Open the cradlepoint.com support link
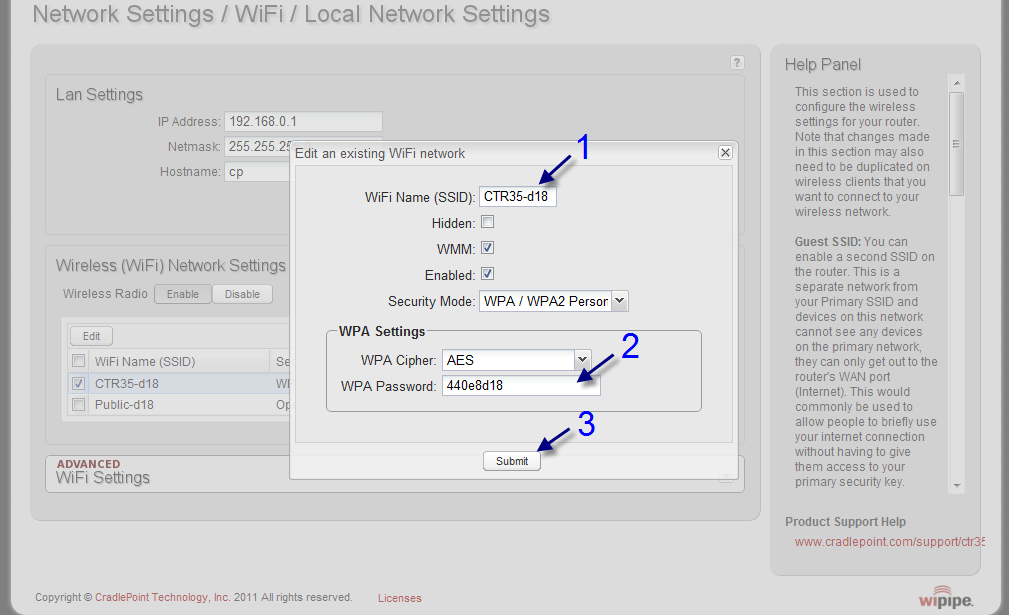 point(889,542)
